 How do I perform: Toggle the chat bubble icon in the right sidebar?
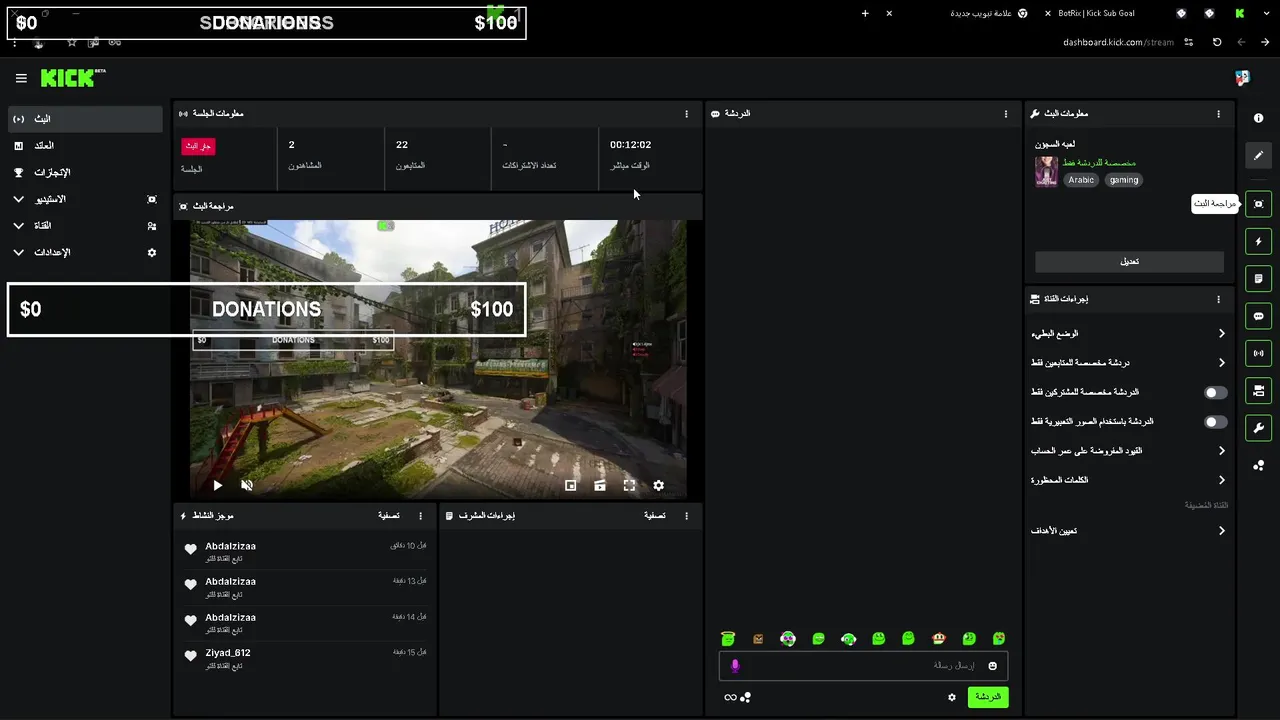coord(1258,316)
